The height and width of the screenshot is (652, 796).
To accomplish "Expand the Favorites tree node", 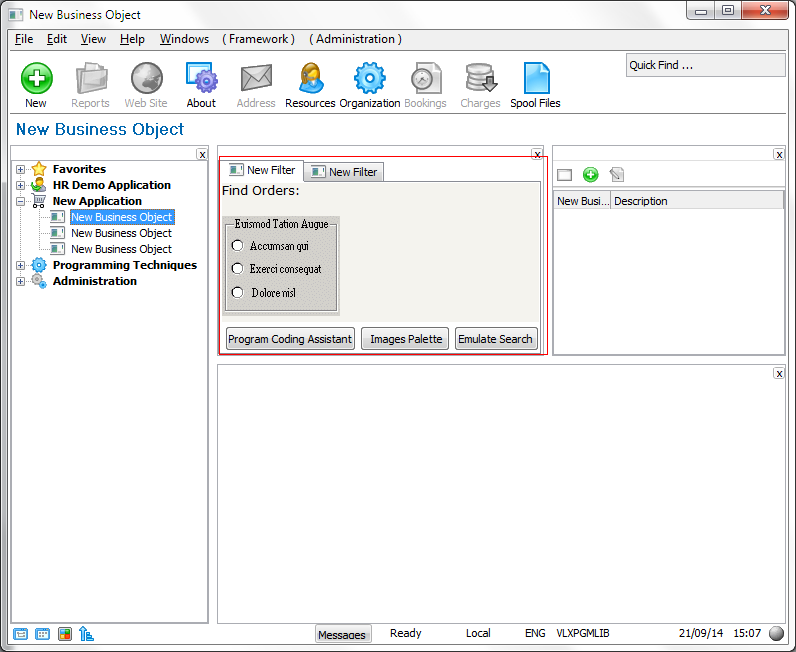I will 20,169.
